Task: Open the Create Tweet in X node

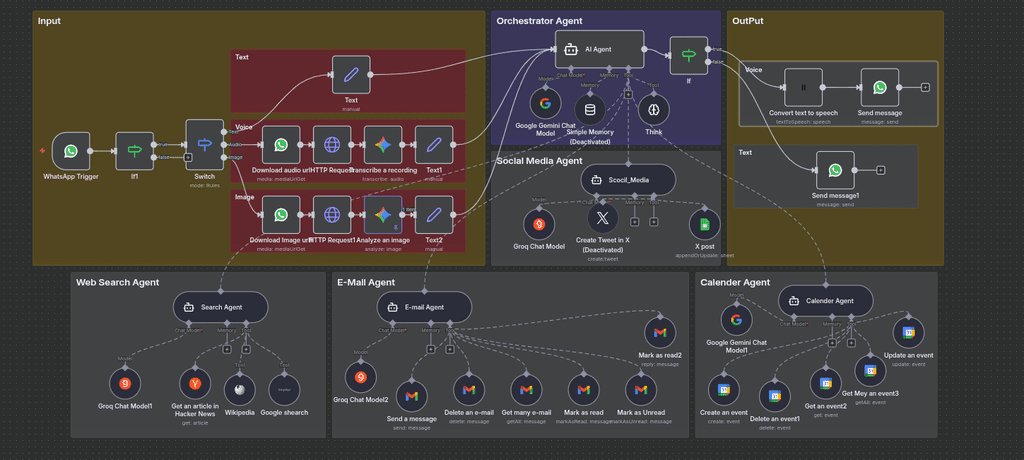Action: click(602, 221)
